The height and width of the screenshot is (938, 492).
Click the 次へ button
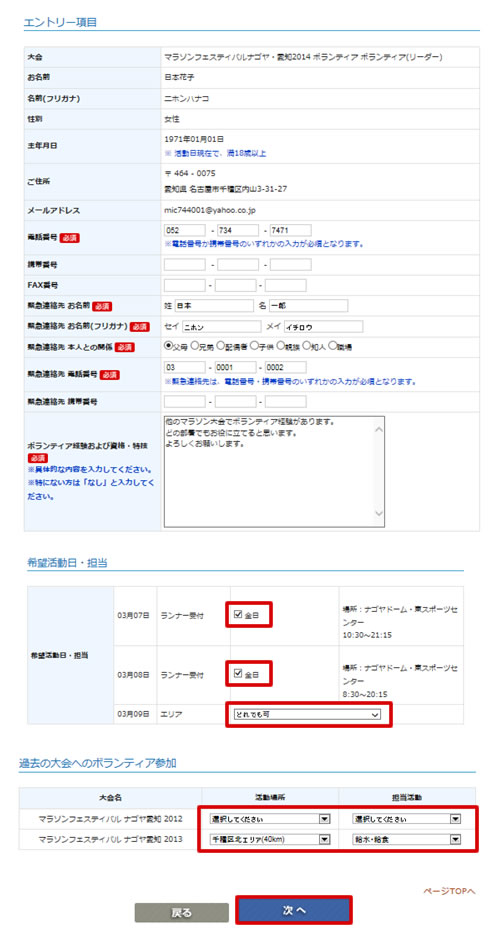point(293,910)
